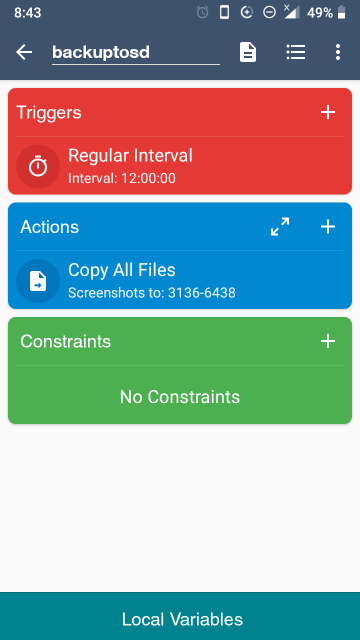Viewport: 360px width, 640px height.
Task: Open the list view icon in header
Action: [296, 52]
